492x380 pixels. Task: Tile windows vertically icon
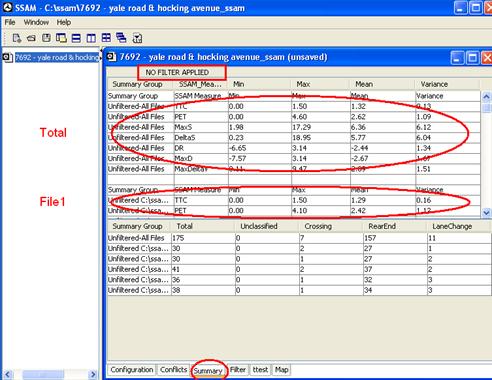pyautogui.click(x=91, y=38)
